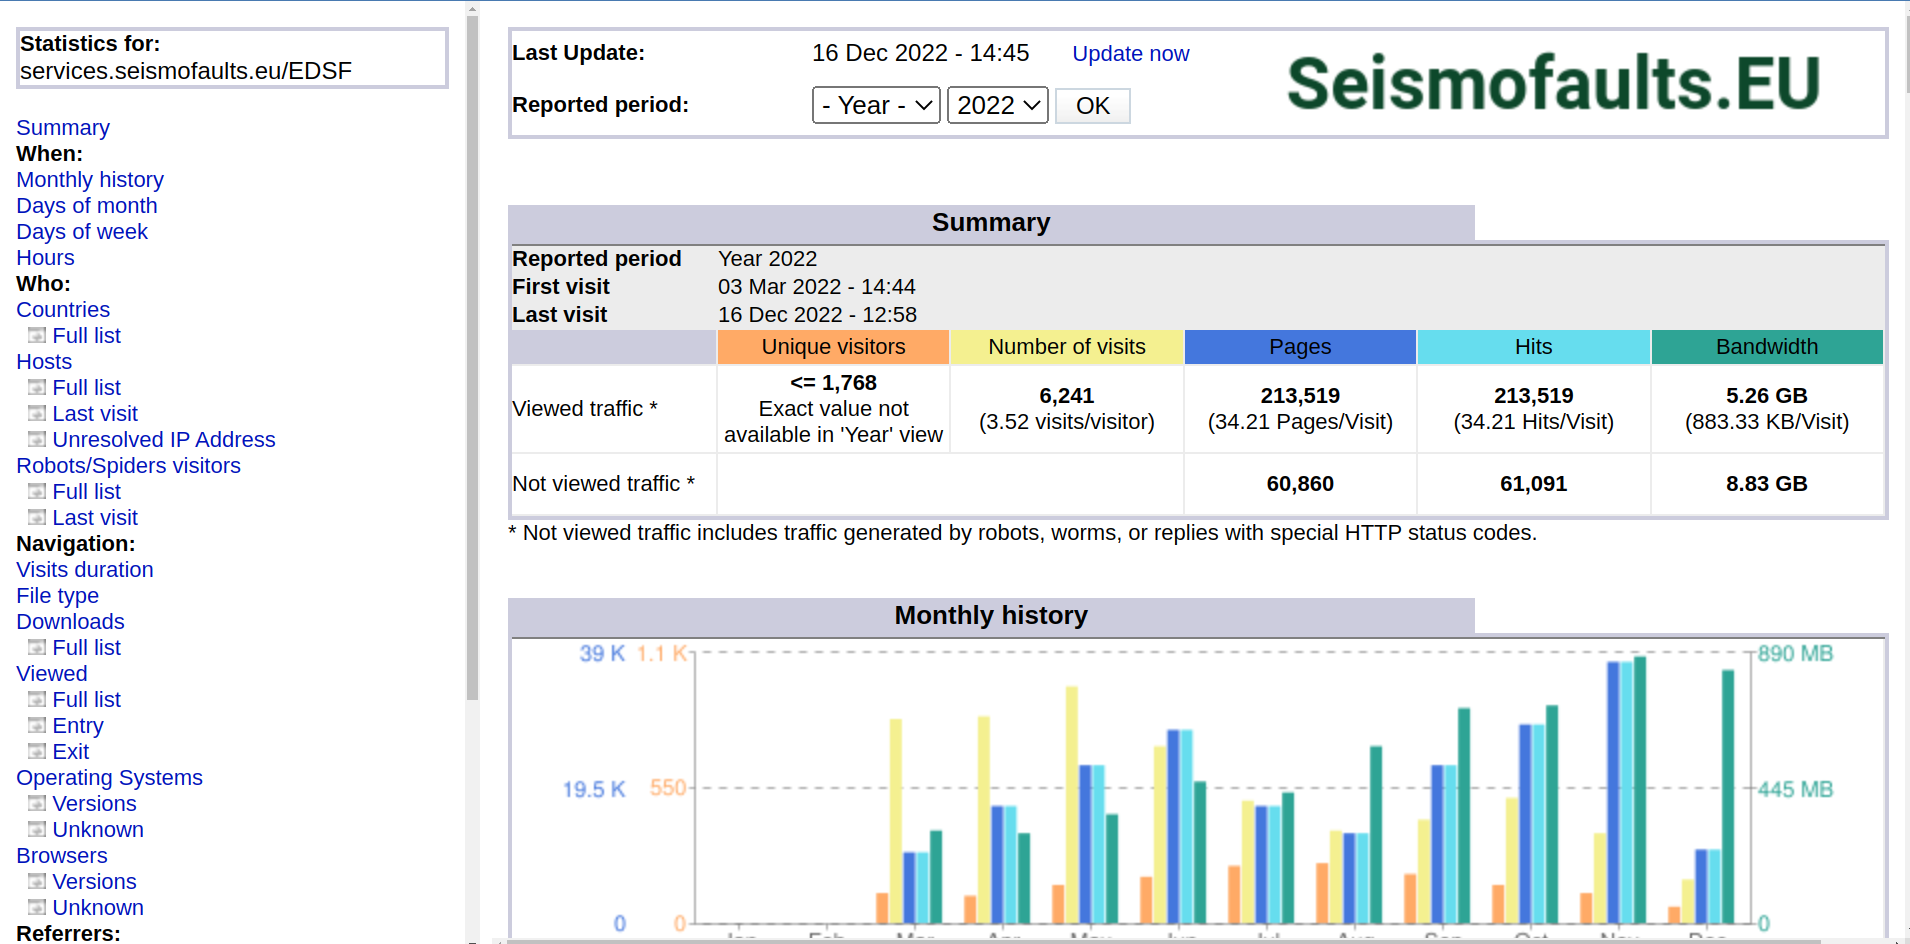Click the Operating Systems Versions icon
1910x944 pixels.
[39, 803]
